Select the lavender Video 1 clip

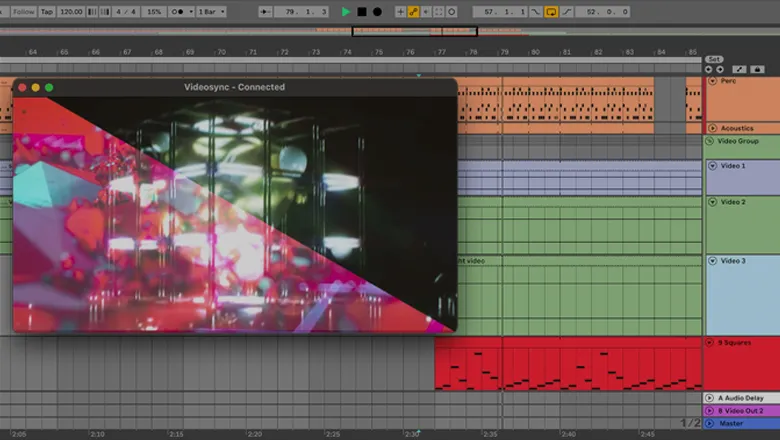pos(579,177)
